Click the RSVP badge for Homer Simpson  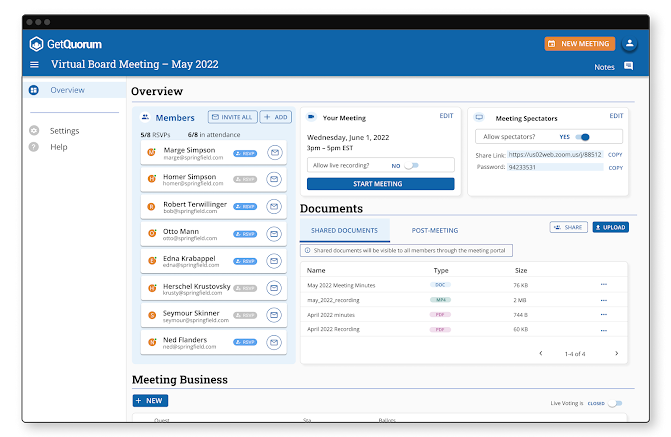coord(244,180)
